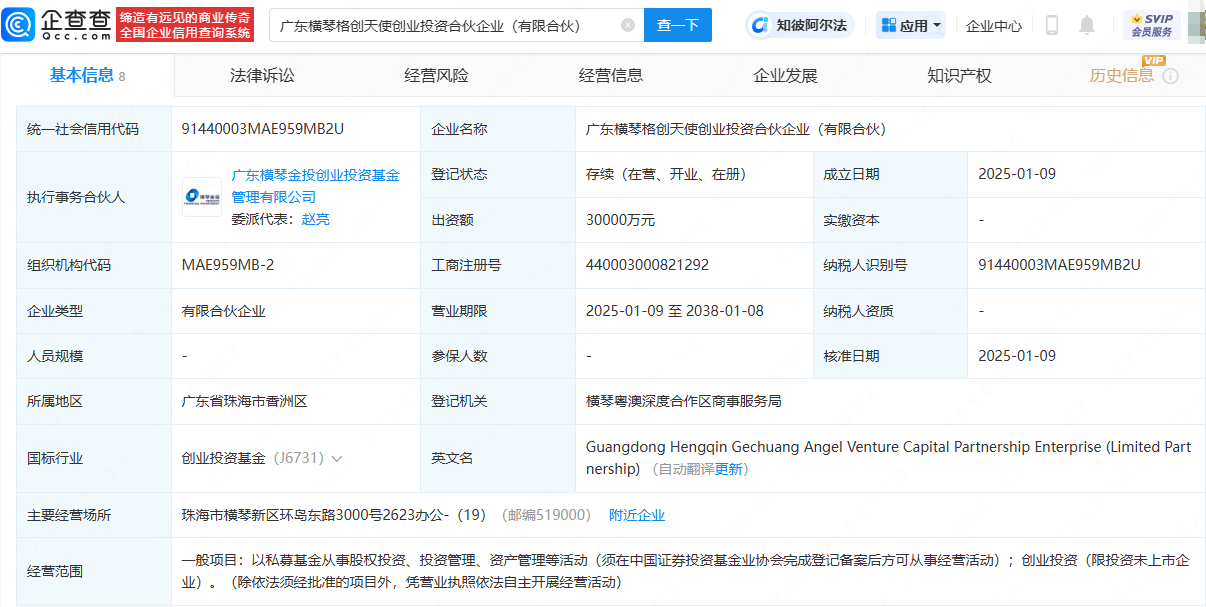Open the 法律诉讼 tab
The height and width of the screenshot is (607, 1206).
tap(262, 75)
